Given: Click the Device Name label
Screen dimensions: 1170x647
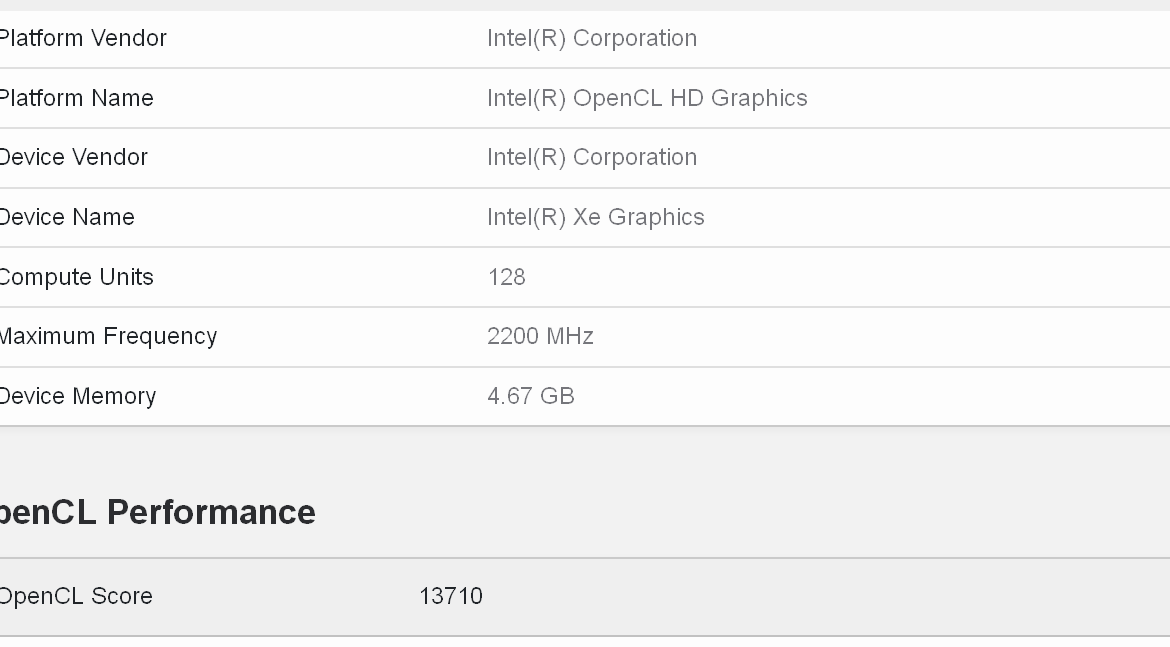Looking at the screenshot, I should tap(66, 217).
